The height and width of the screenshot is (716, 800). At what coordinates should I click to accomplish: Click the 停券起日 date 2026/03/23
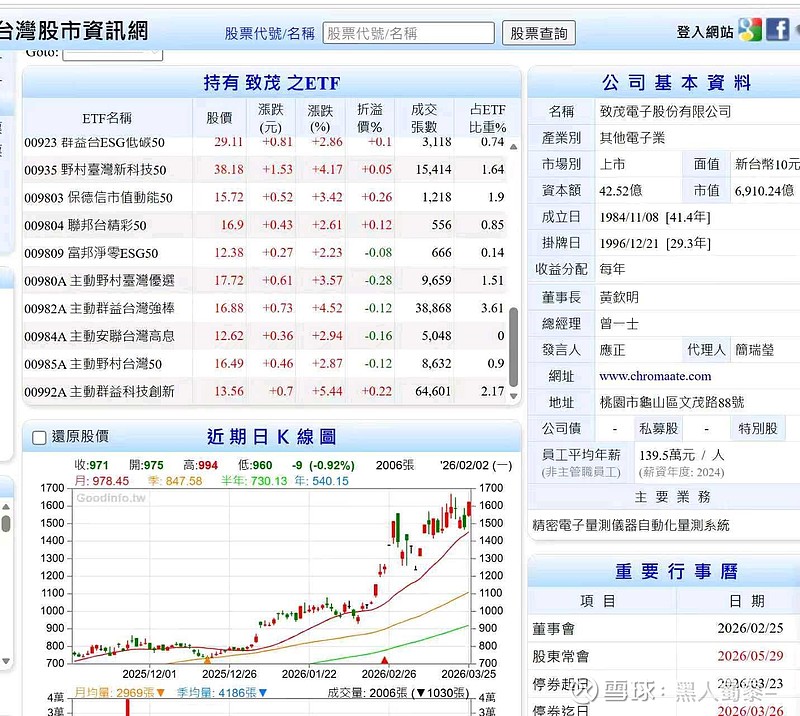[750, 683]
